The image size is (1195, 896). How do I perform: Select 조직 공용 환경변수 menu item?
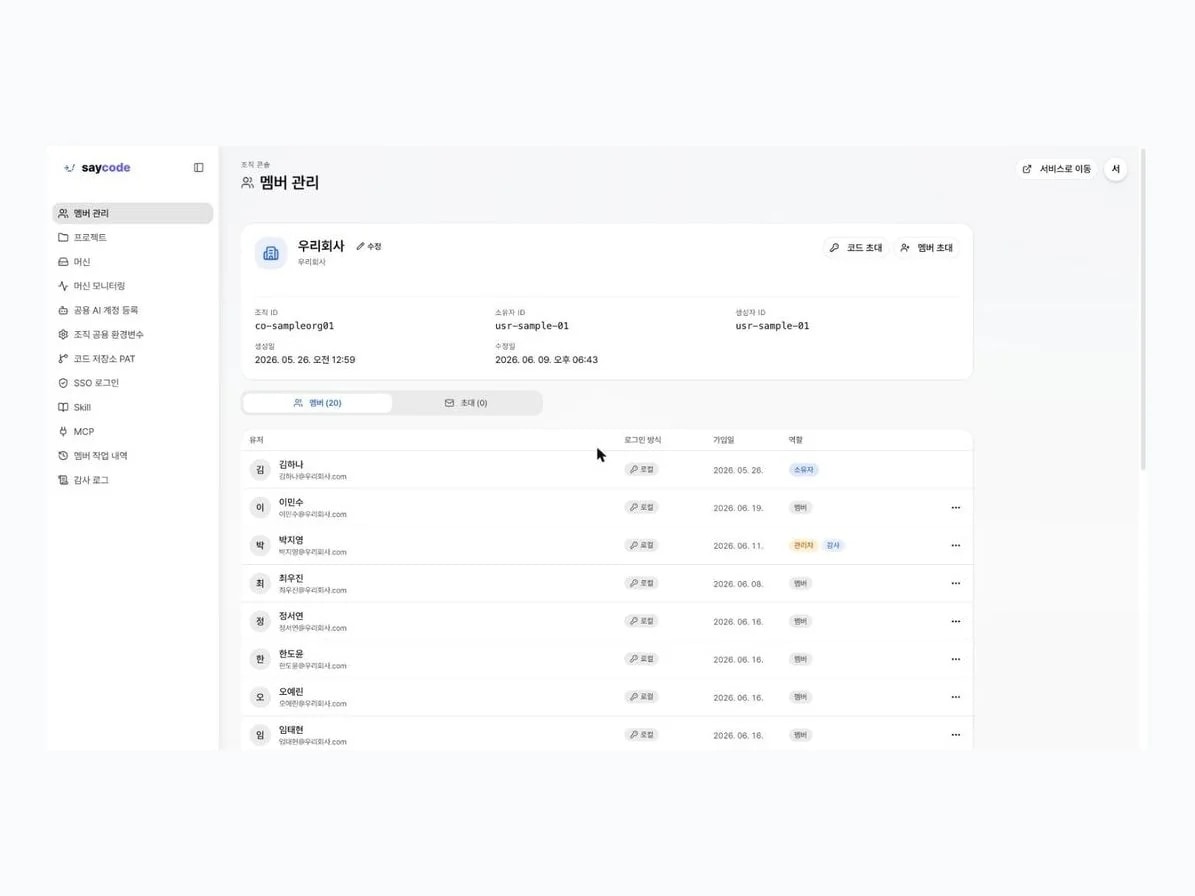133,334
